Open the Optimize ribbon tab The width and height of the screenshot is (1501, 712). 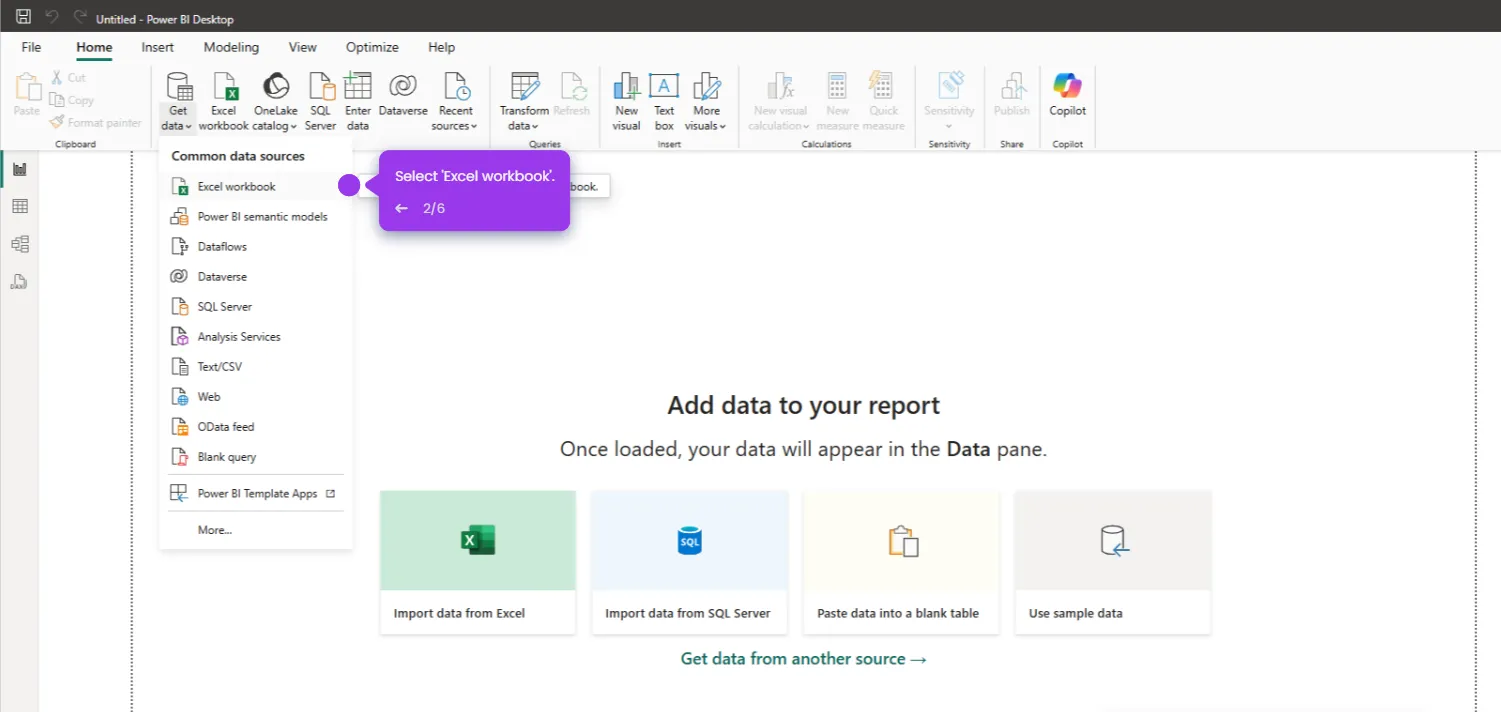pyautogui.click(x=372, y=47)
